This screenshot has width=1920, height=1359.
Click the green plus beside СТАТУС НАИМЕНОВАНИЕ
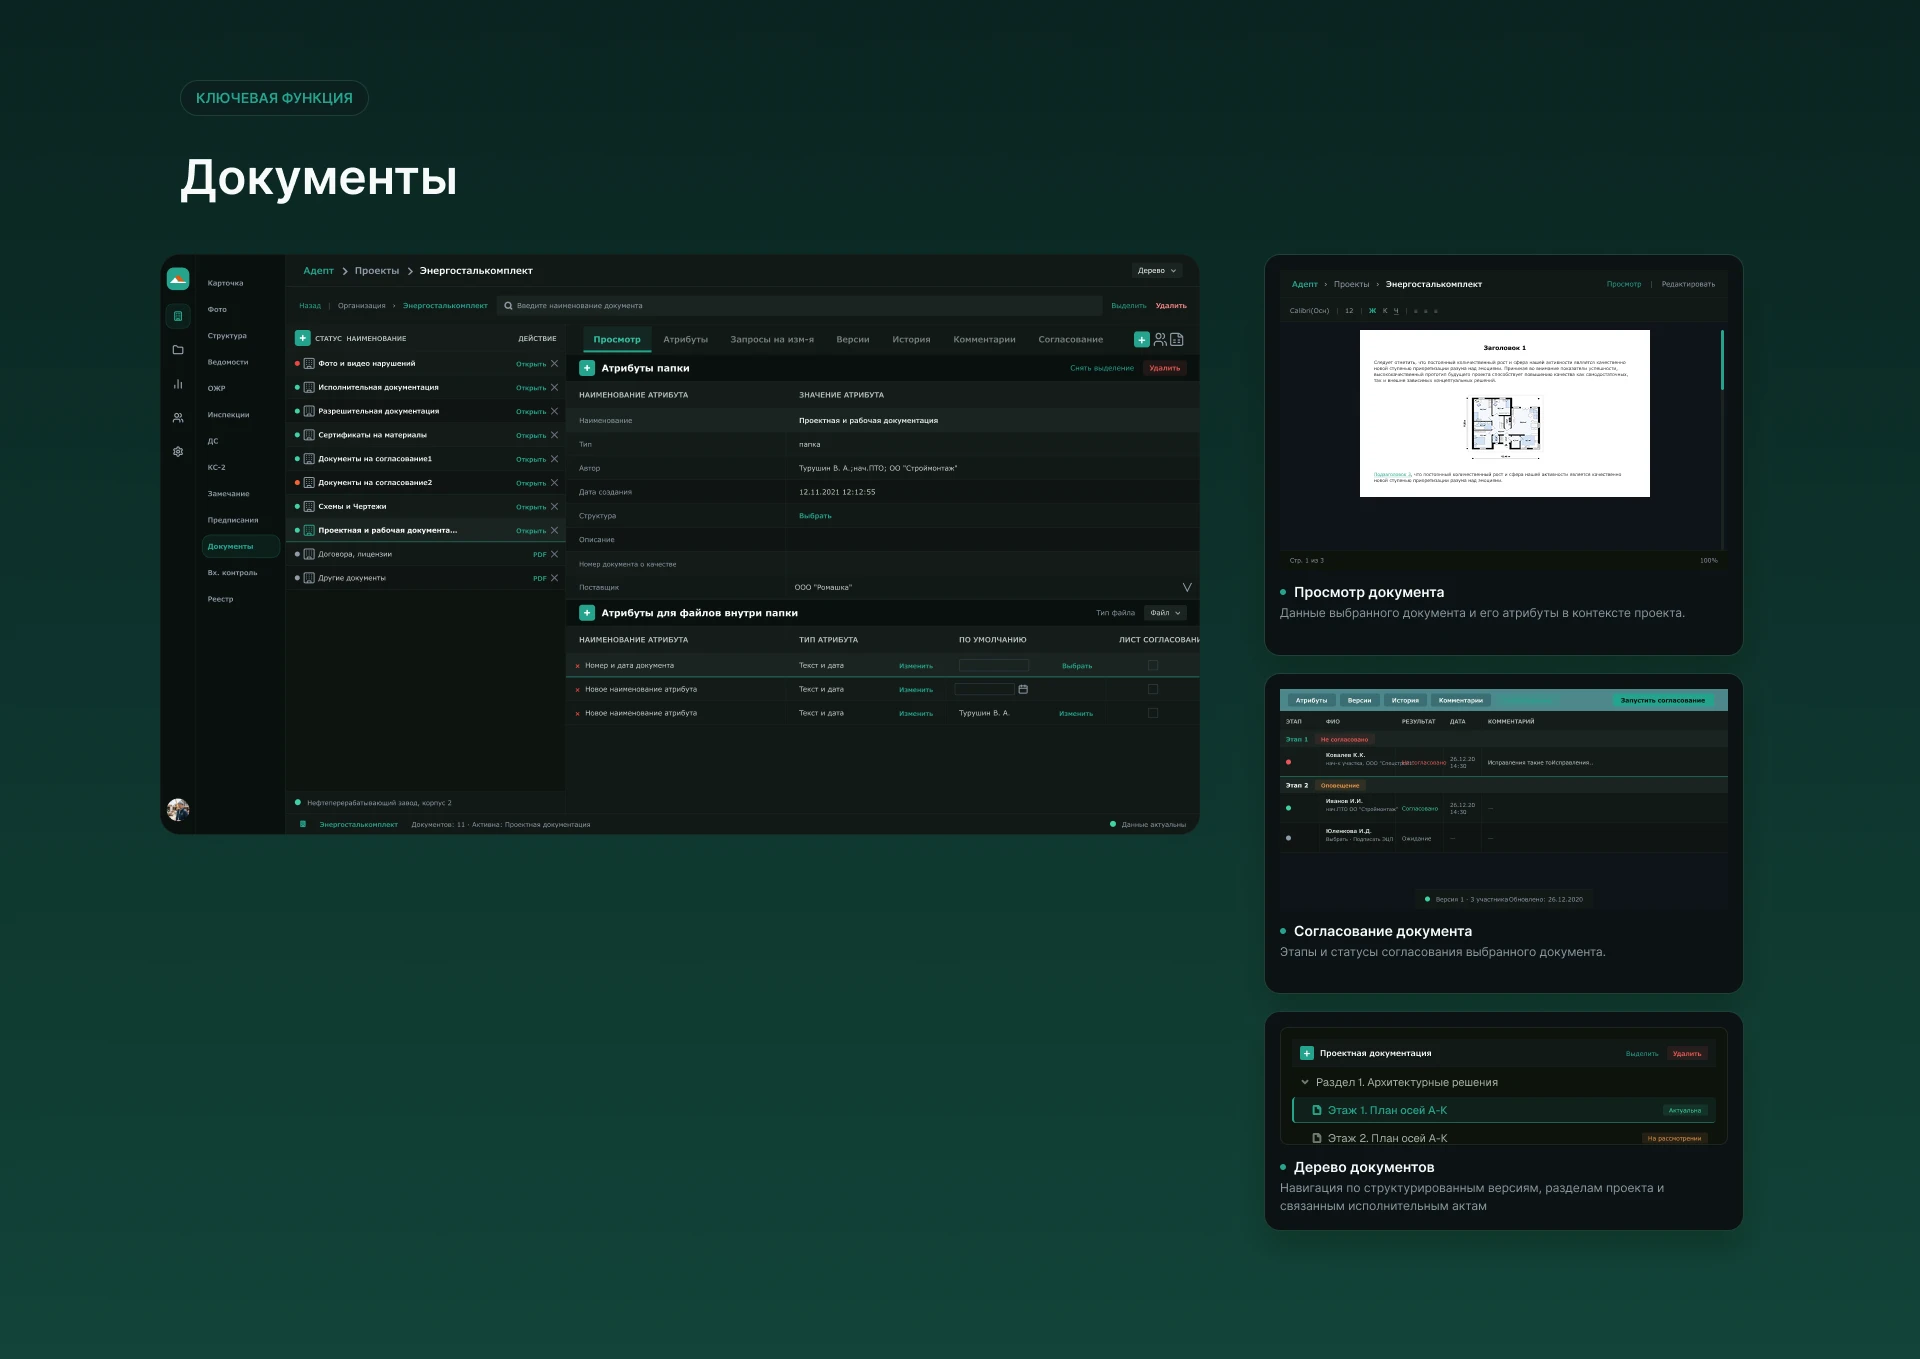[x=303, y=338]
